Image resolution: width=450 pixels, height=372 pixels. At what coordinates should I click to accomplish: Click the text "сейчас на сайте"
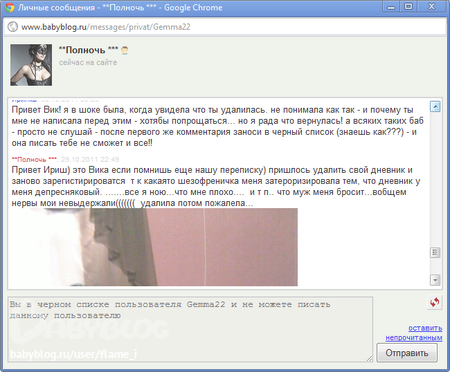coord(88,62)
